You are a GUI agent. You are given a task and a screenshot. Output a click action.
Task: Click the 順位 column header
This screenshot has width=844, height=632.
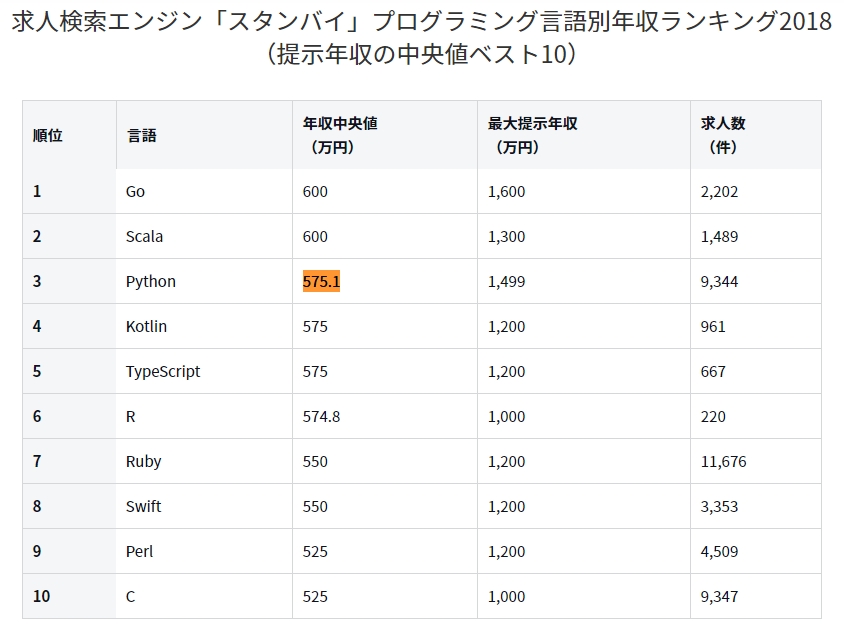tap(47, 135)
